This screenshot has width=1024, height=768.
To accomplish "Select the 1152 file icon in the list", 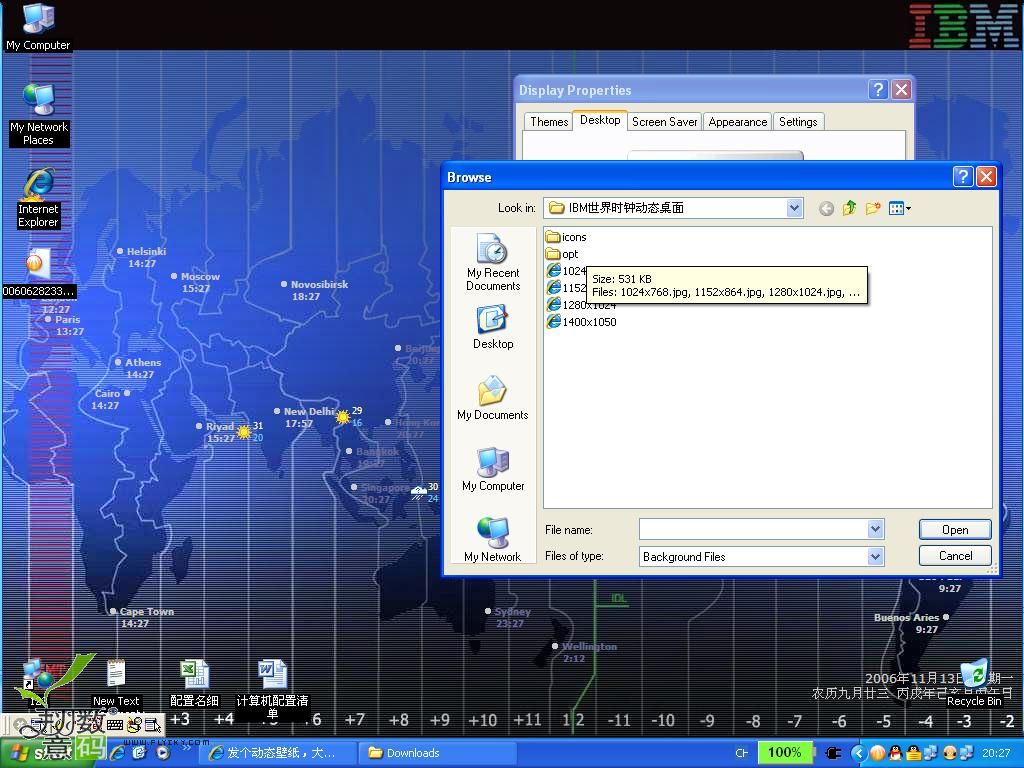I will click(x=554, y=287).
